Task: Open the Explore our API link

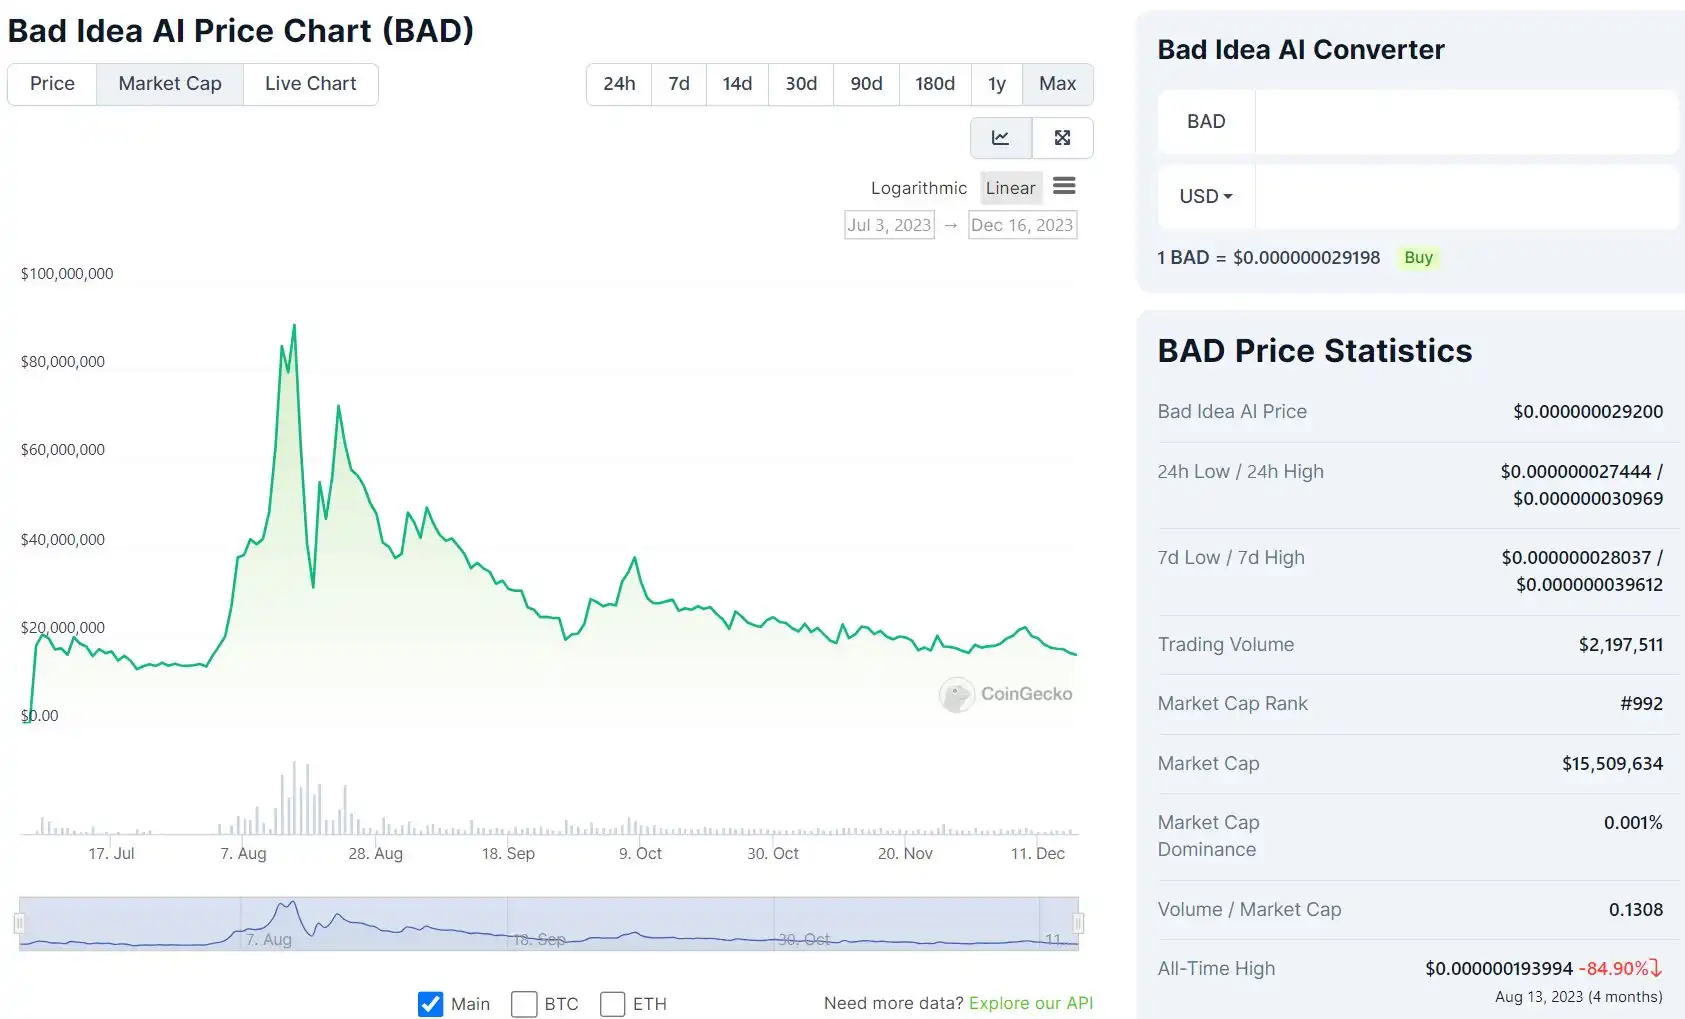Action: pyautogui.click(x=1030, y=1003)
